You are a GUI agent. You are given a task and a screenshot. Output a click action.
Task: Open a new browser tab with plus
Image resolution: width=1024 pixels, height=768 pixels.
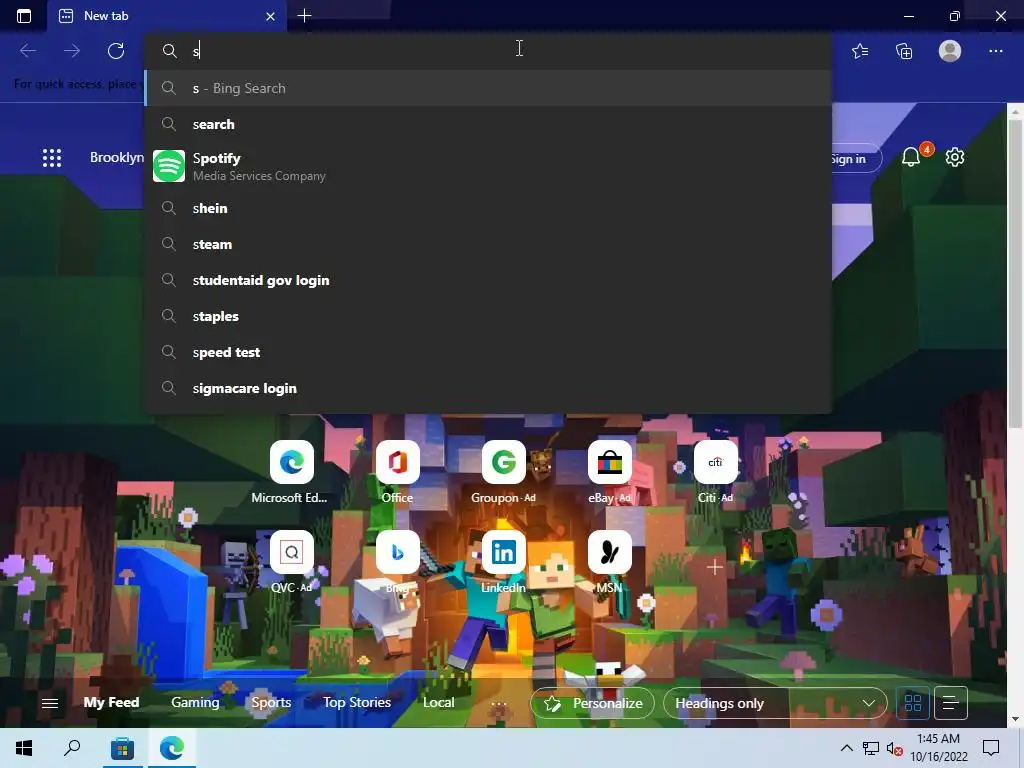pos(304,16)
